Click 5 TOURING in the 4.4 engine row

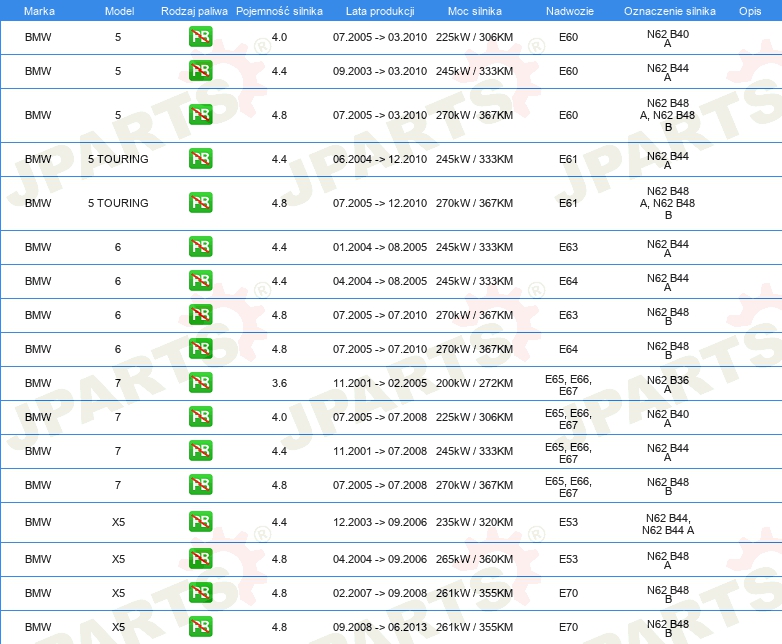(118, 159)
